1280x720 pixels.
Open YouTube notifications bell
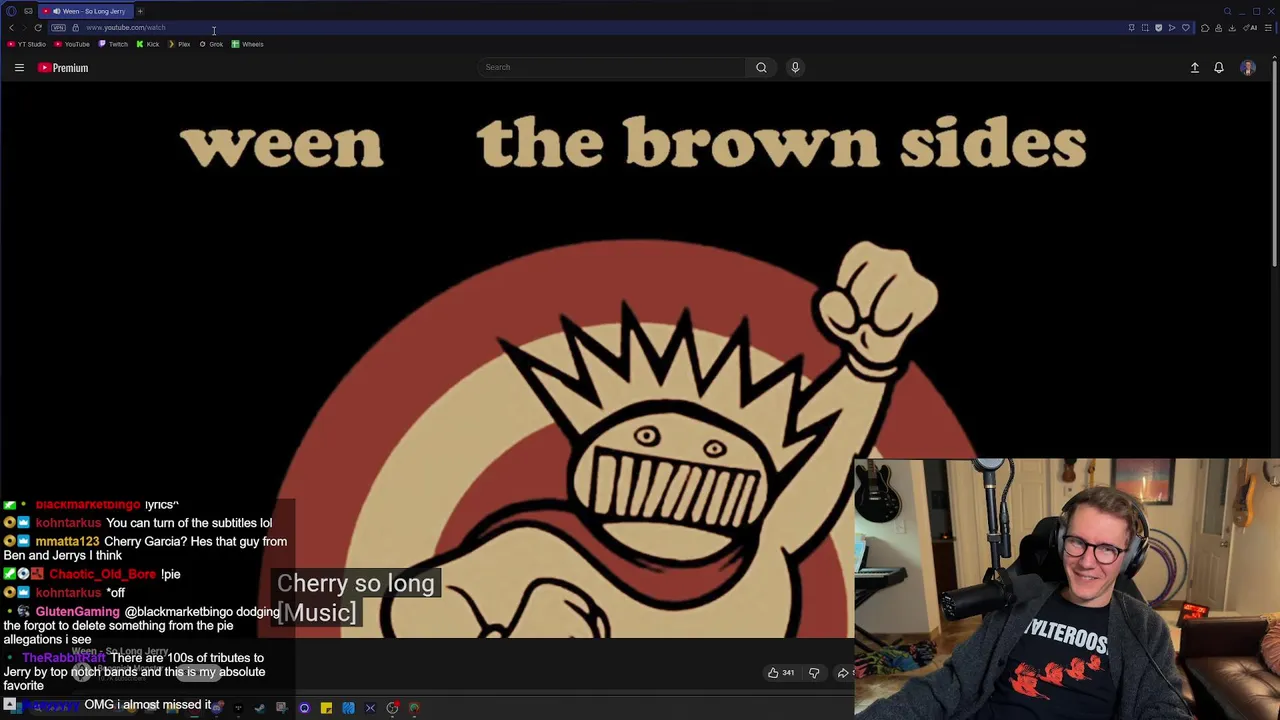coord(1219,68)
